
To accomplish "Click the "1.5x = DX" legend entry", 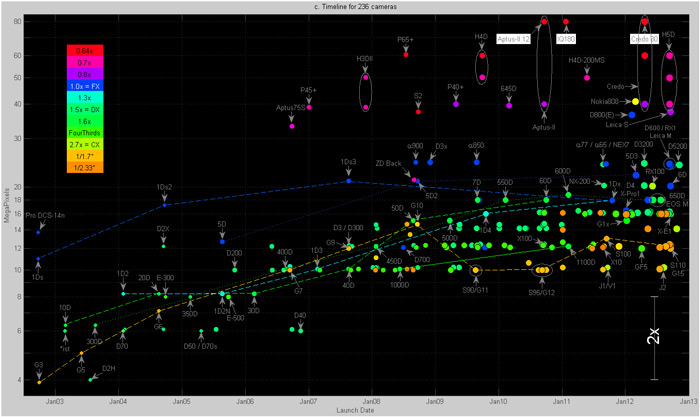I will click(x=85, y=109).
